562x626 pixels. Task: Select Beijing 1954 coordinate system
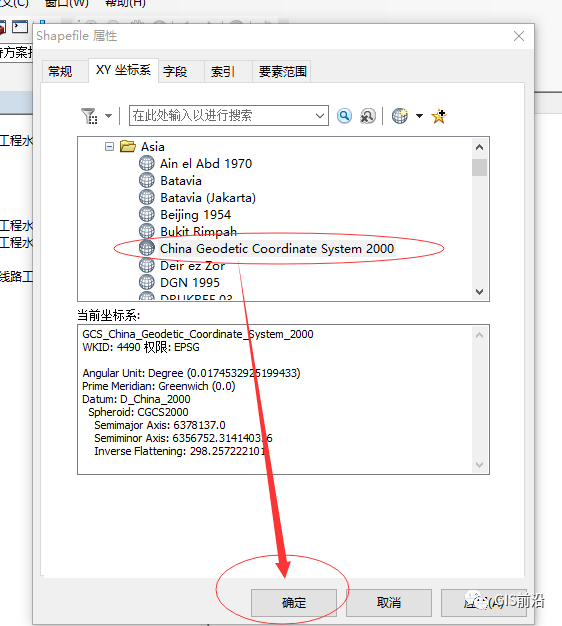[x=195, y=215]
